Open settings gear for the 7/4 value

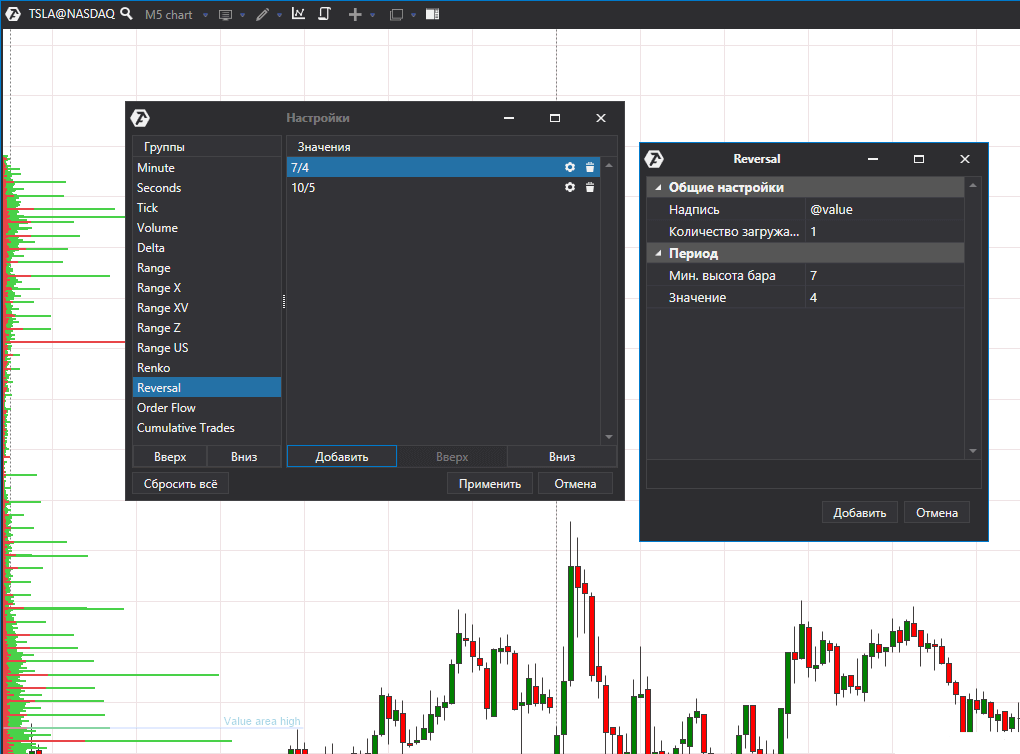(x=570, y=168)
